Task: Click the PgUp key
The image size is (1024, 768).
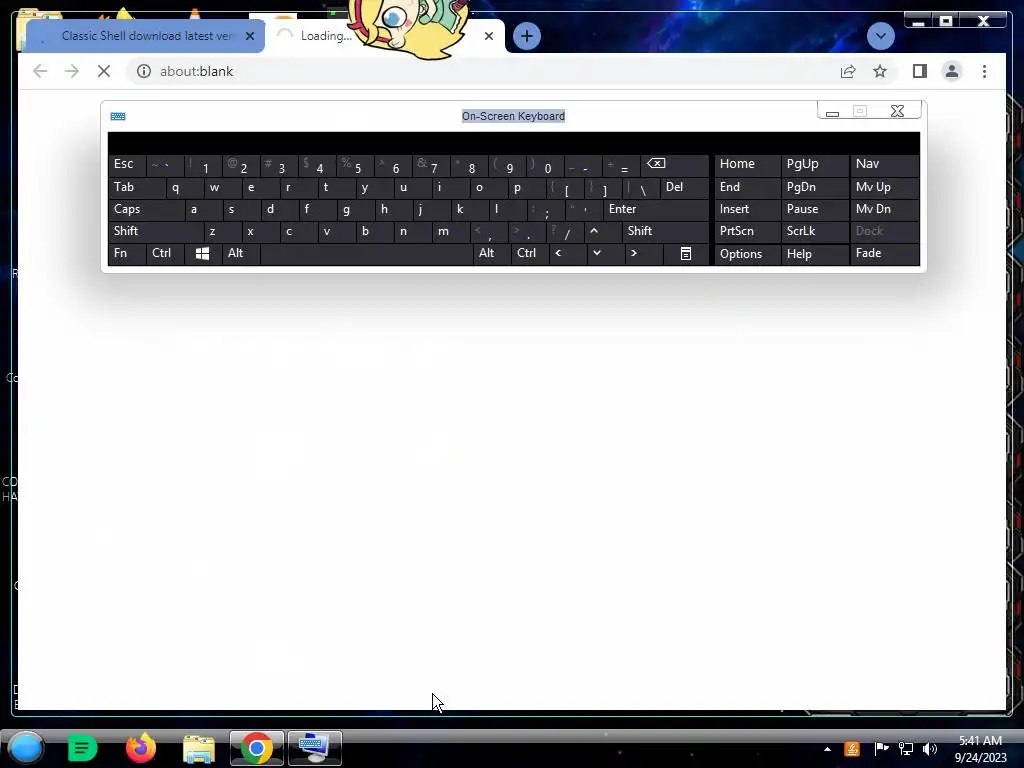Action: 814,165
